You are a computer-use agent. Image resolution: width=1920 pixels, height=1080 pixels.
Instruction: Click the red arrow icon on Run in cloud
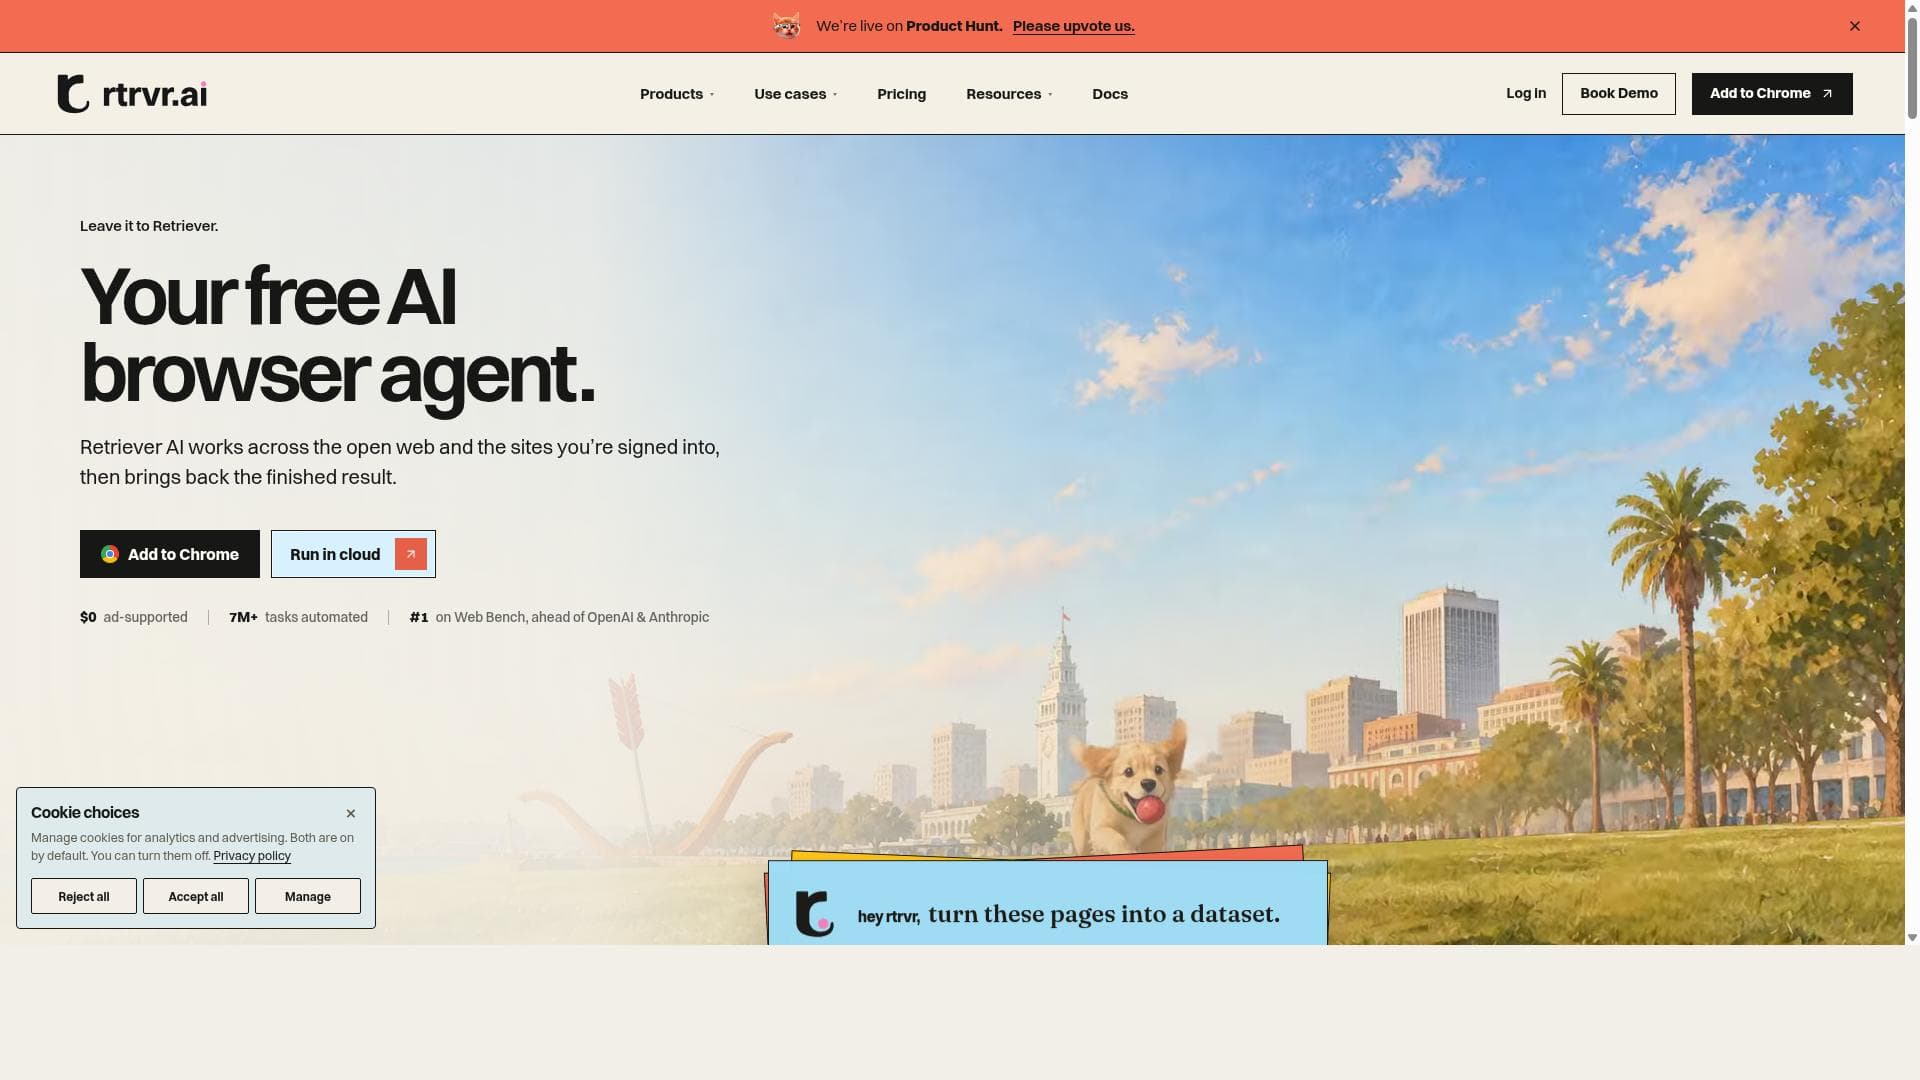coord(411,554)
